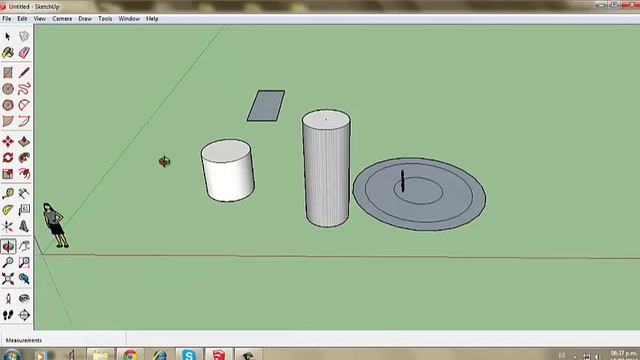
Task: Select the Freehand squiggle tool
Action: tap(24, 89)
